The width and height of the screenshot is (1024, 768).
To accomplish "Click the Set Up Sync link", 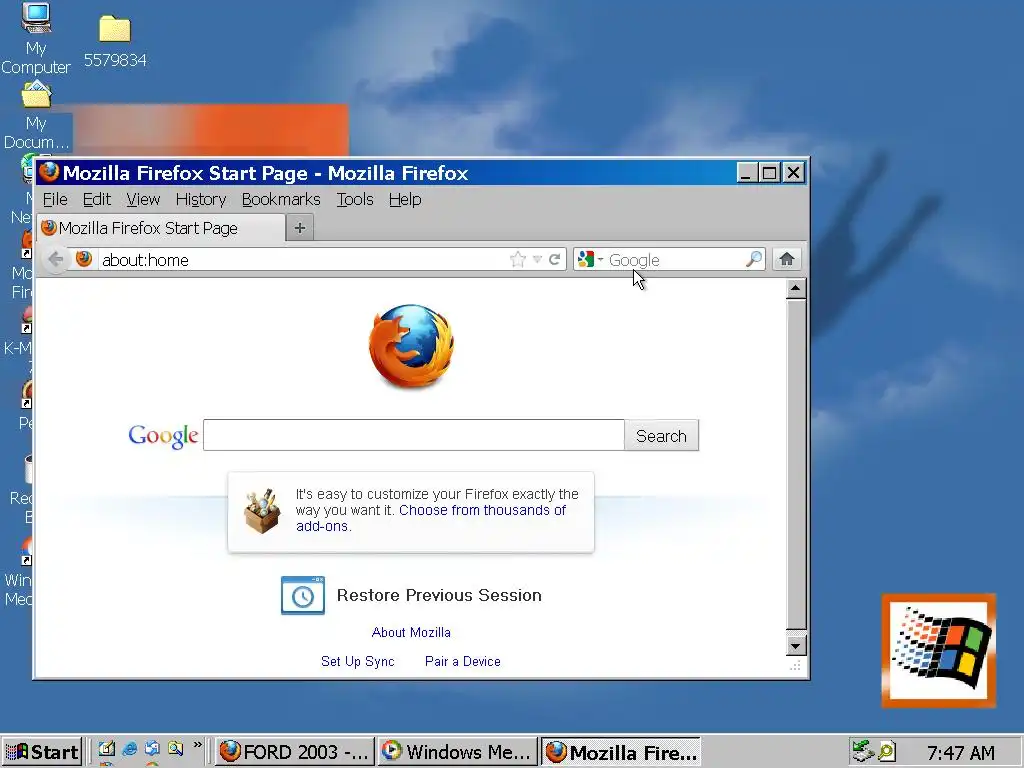I will tap(357, 661).
